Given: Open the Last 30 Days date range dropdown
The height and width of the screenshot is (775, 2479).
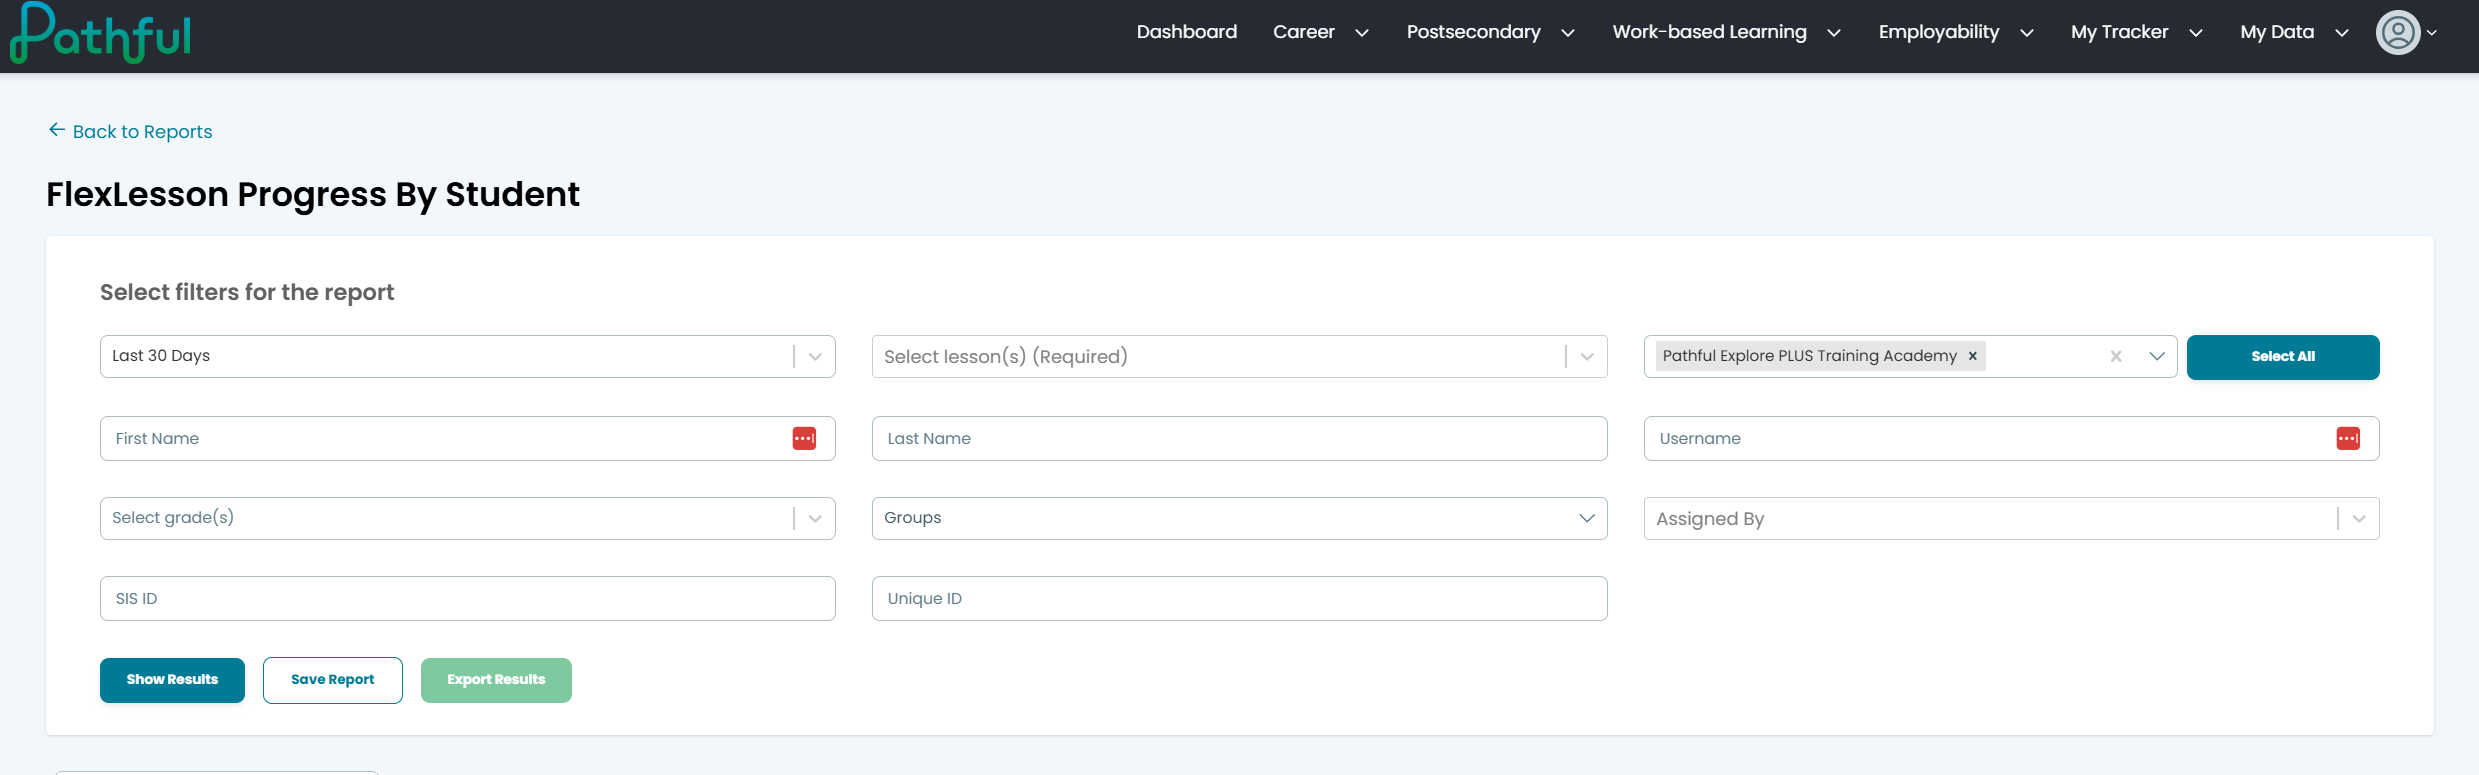Looking at the screenshot, I should click(468, 356).
